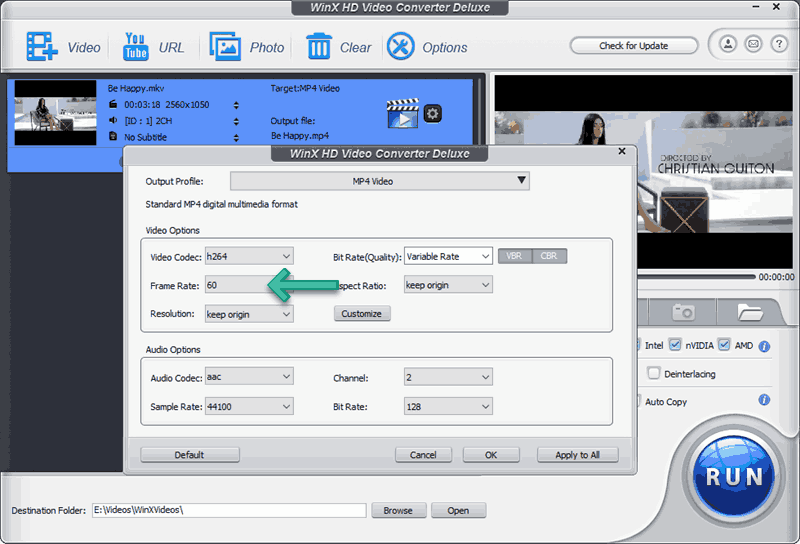The image size is (800, 544).
Task: Click the Customize button
Action: coord(362,313)
